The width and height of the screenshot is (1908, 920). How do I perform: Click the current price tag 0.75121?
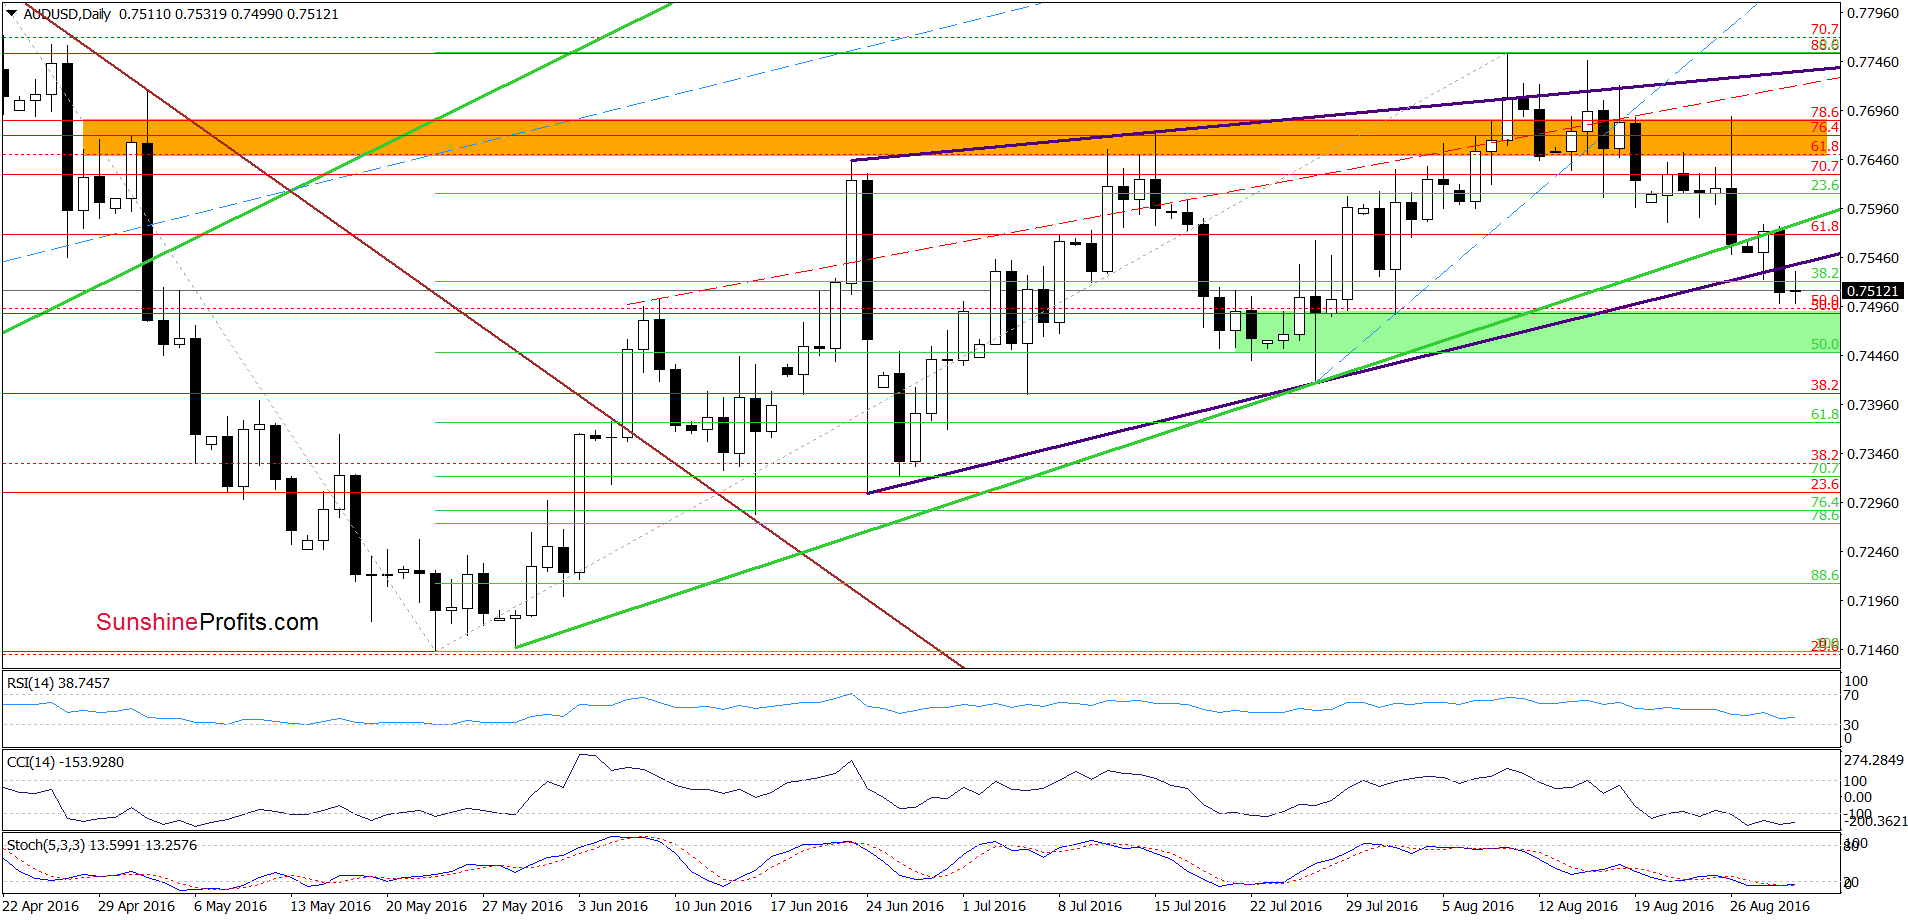click(x=1872, y=291)
